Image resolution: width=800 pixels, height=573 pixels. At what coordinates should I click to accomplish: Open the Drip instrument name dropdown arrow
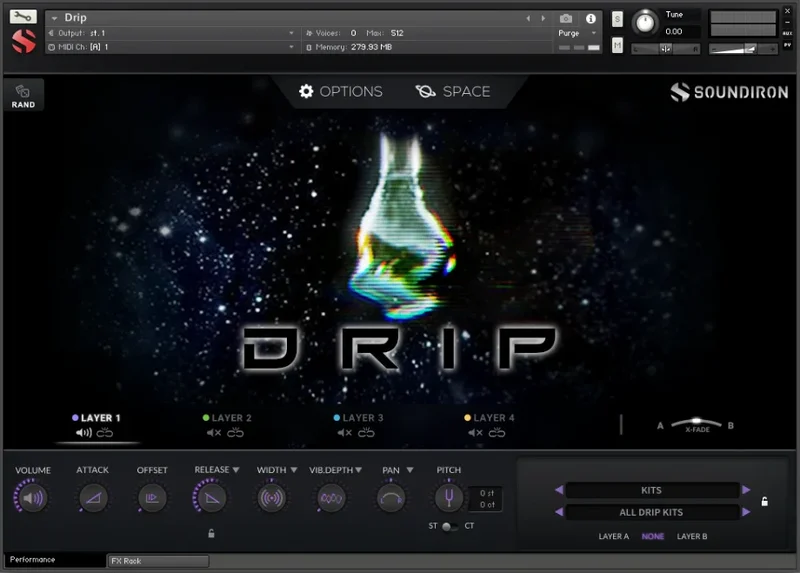(x=54, y=18)
